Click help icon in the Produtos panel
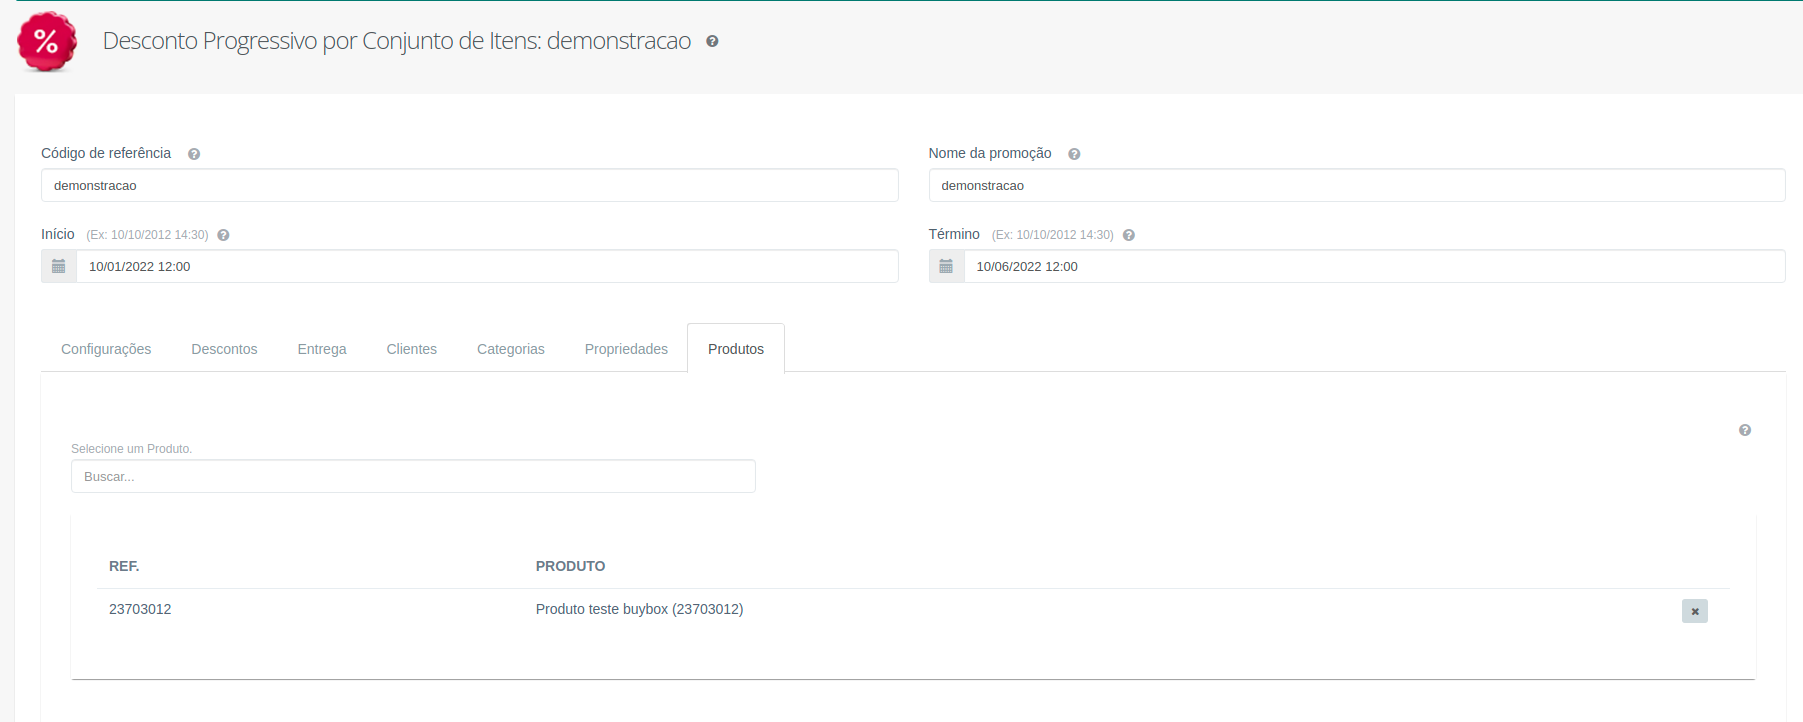This screenshot has width=1803, height=722. click(1745, 430)
